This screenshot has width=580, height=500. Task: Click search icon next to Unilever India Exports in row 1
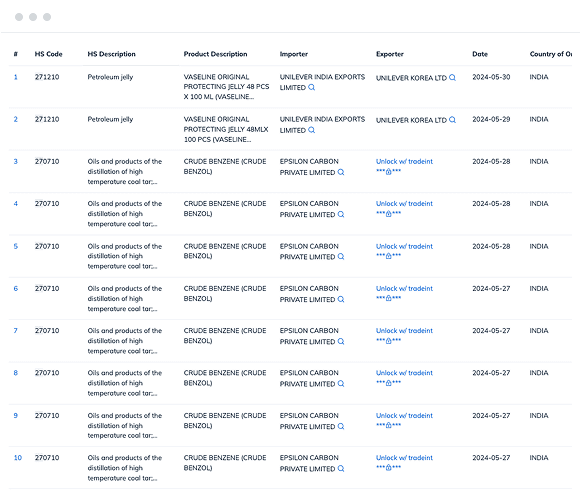tap(311, 87)
